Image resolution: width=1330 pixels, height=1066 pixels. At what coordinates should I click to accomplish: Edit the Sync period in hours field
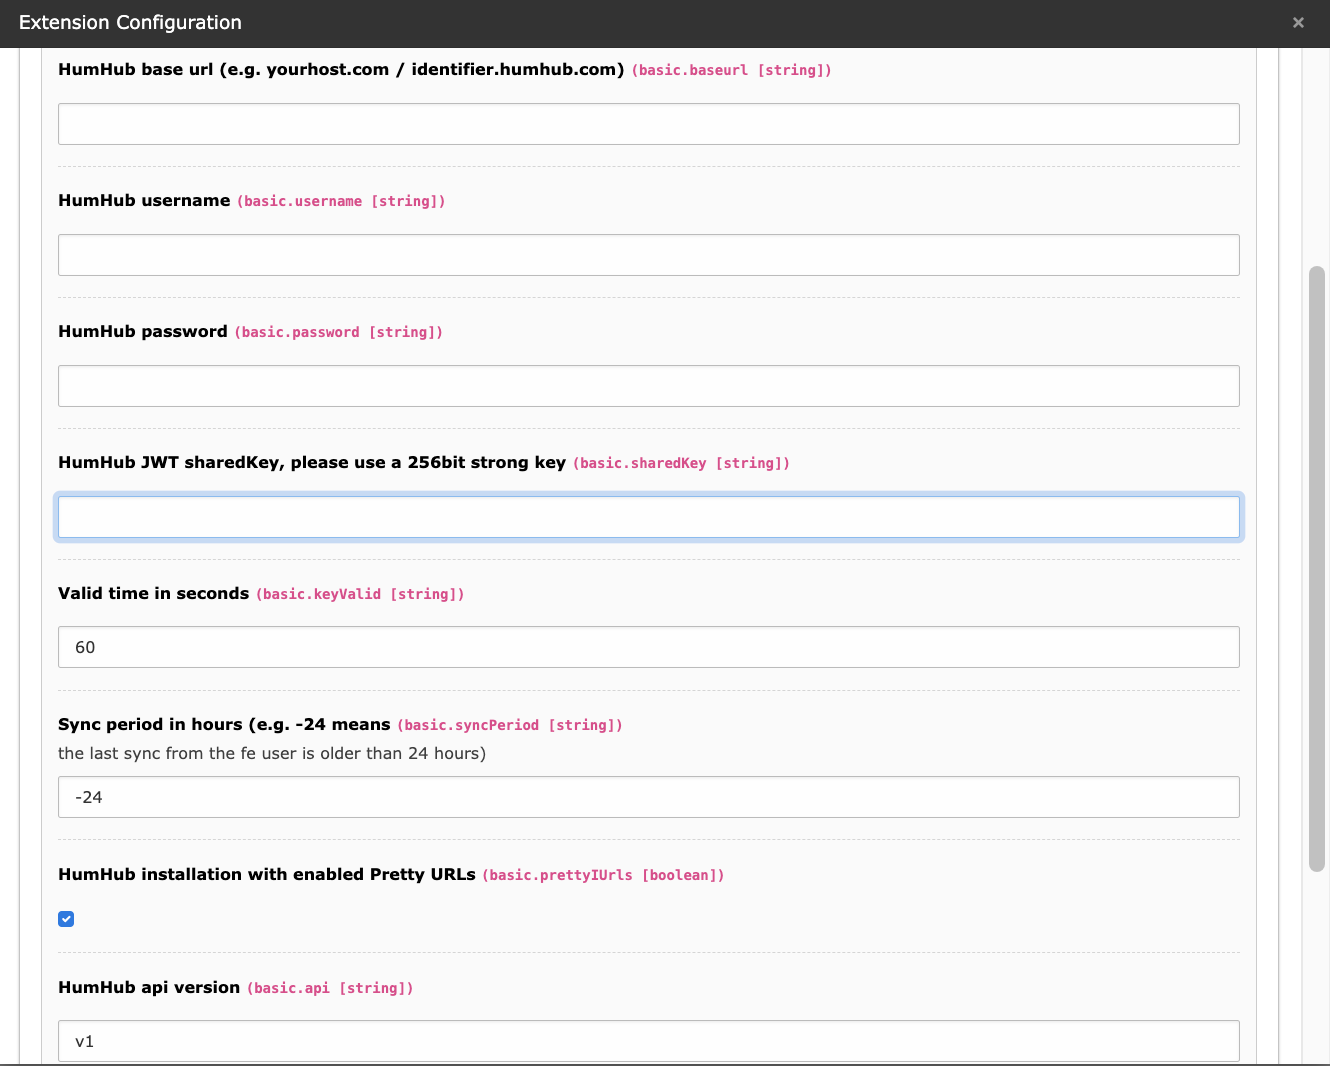(649, 797)
